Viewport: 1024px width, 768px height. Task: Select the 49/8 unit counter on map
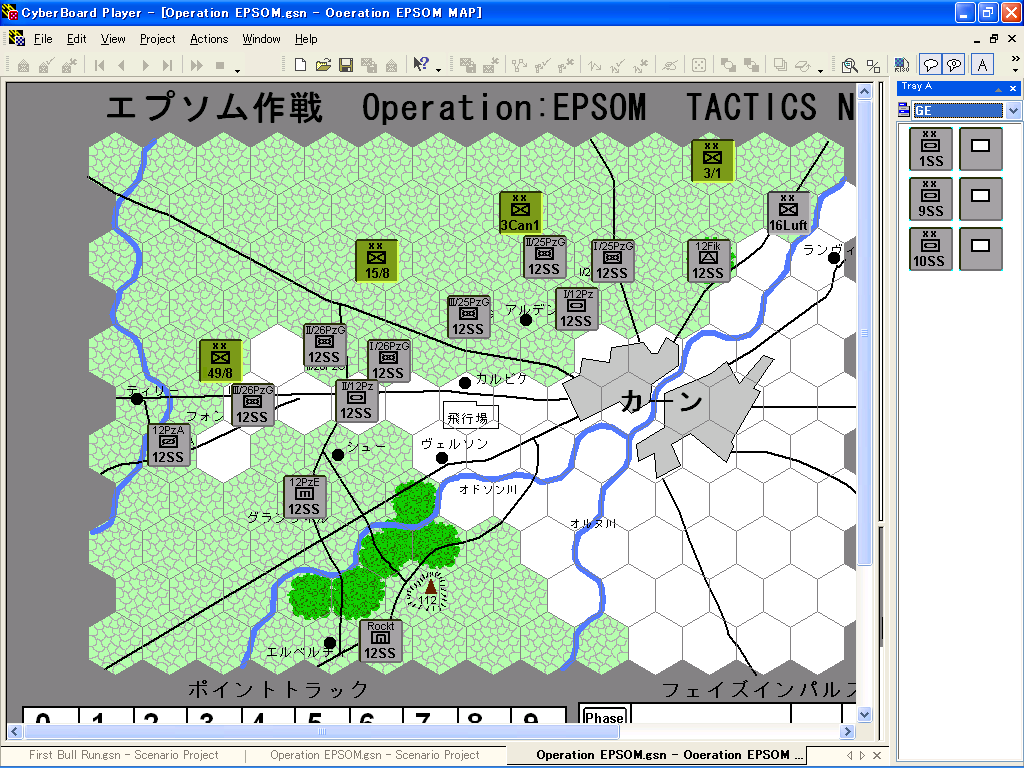click(220, 360)
